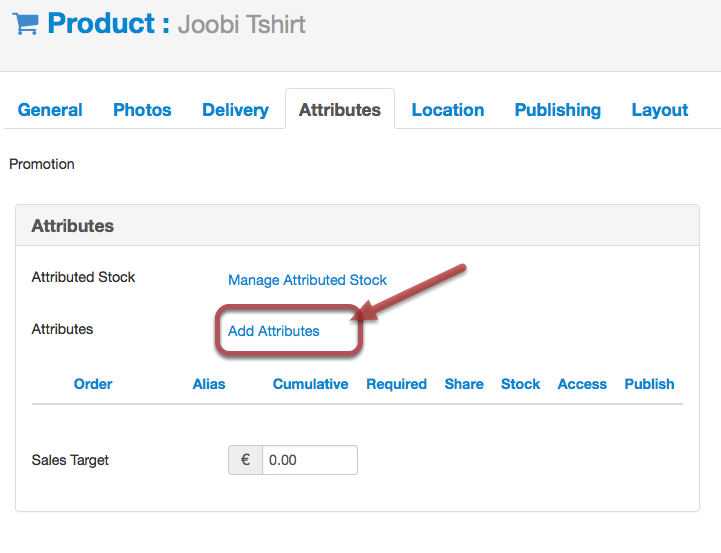
Task: Select the Attributes tab
Action: click(340, 110)
